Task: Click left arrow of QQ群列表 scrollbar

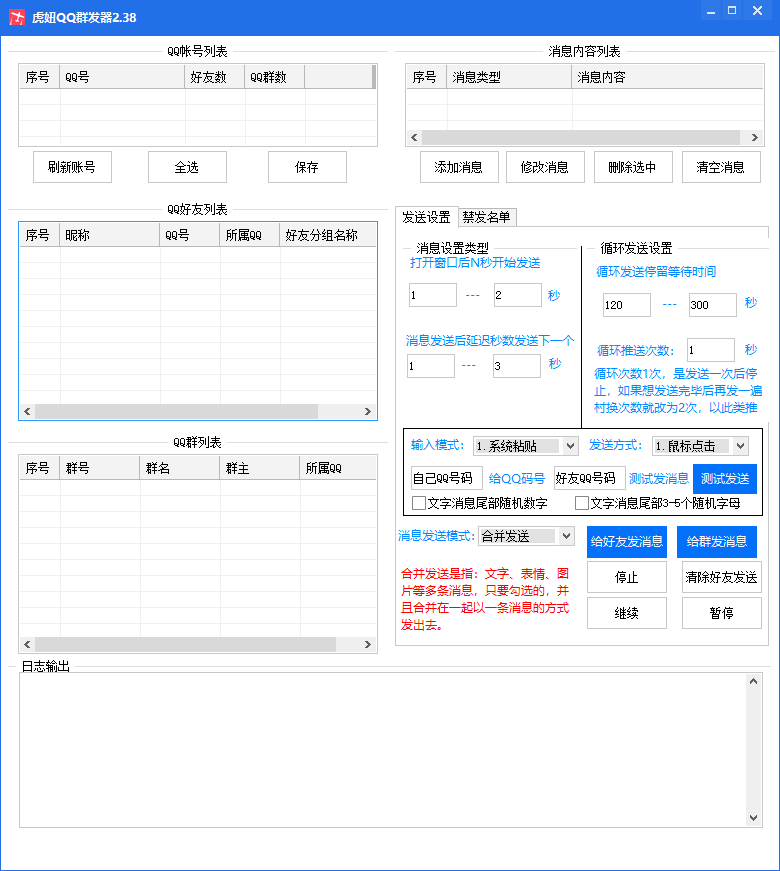Action: tap(27, 644)
